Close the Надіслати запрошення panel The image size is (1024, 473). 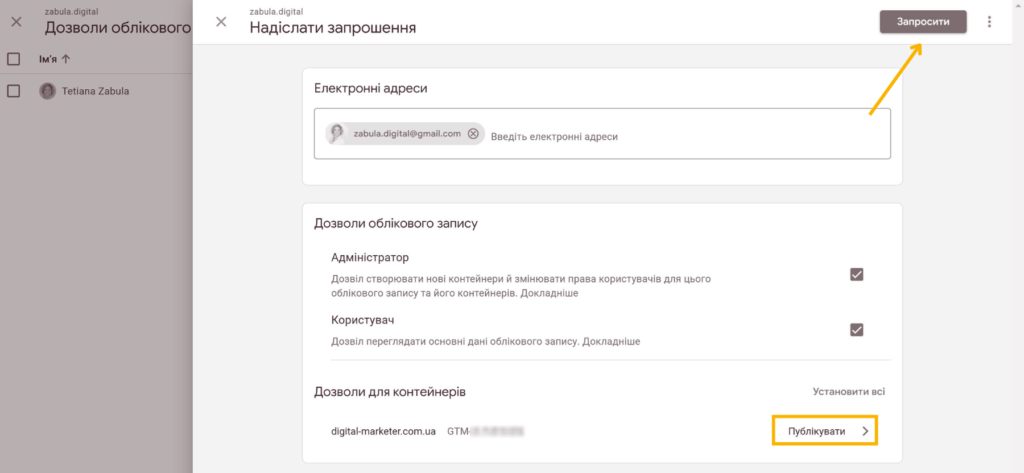tap(221, 22)
